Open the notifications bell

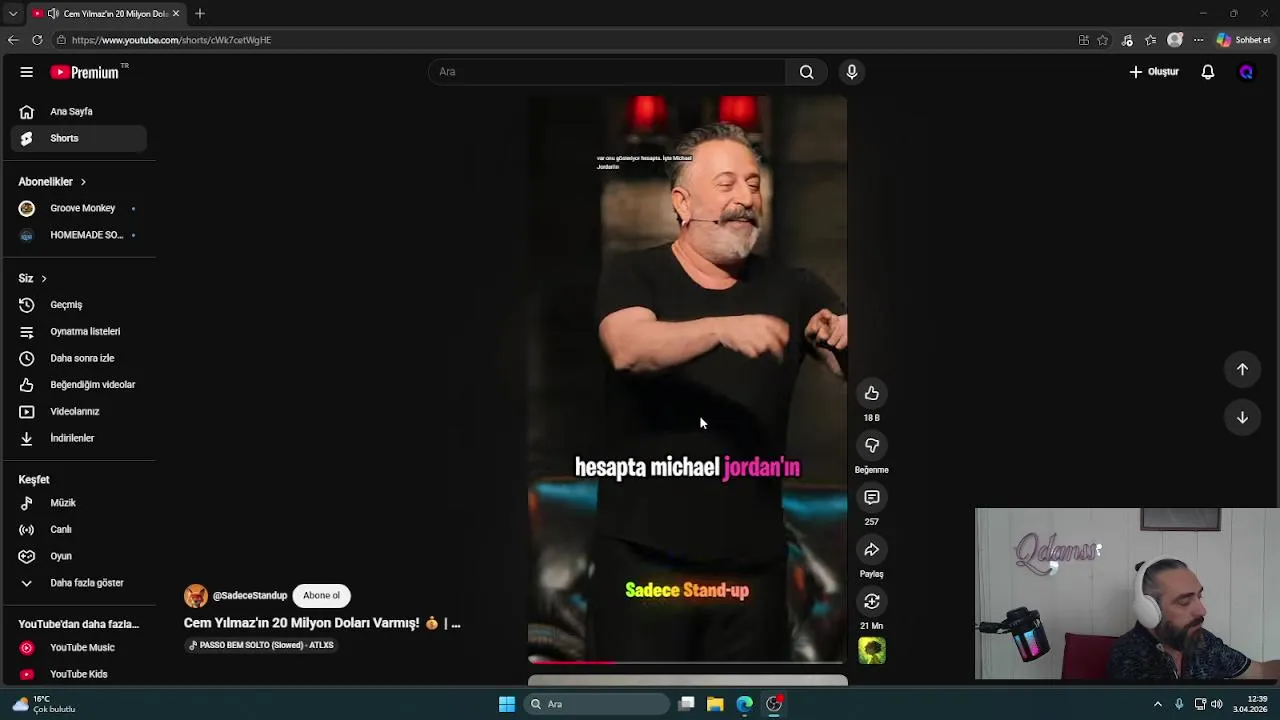(1208, 72)
